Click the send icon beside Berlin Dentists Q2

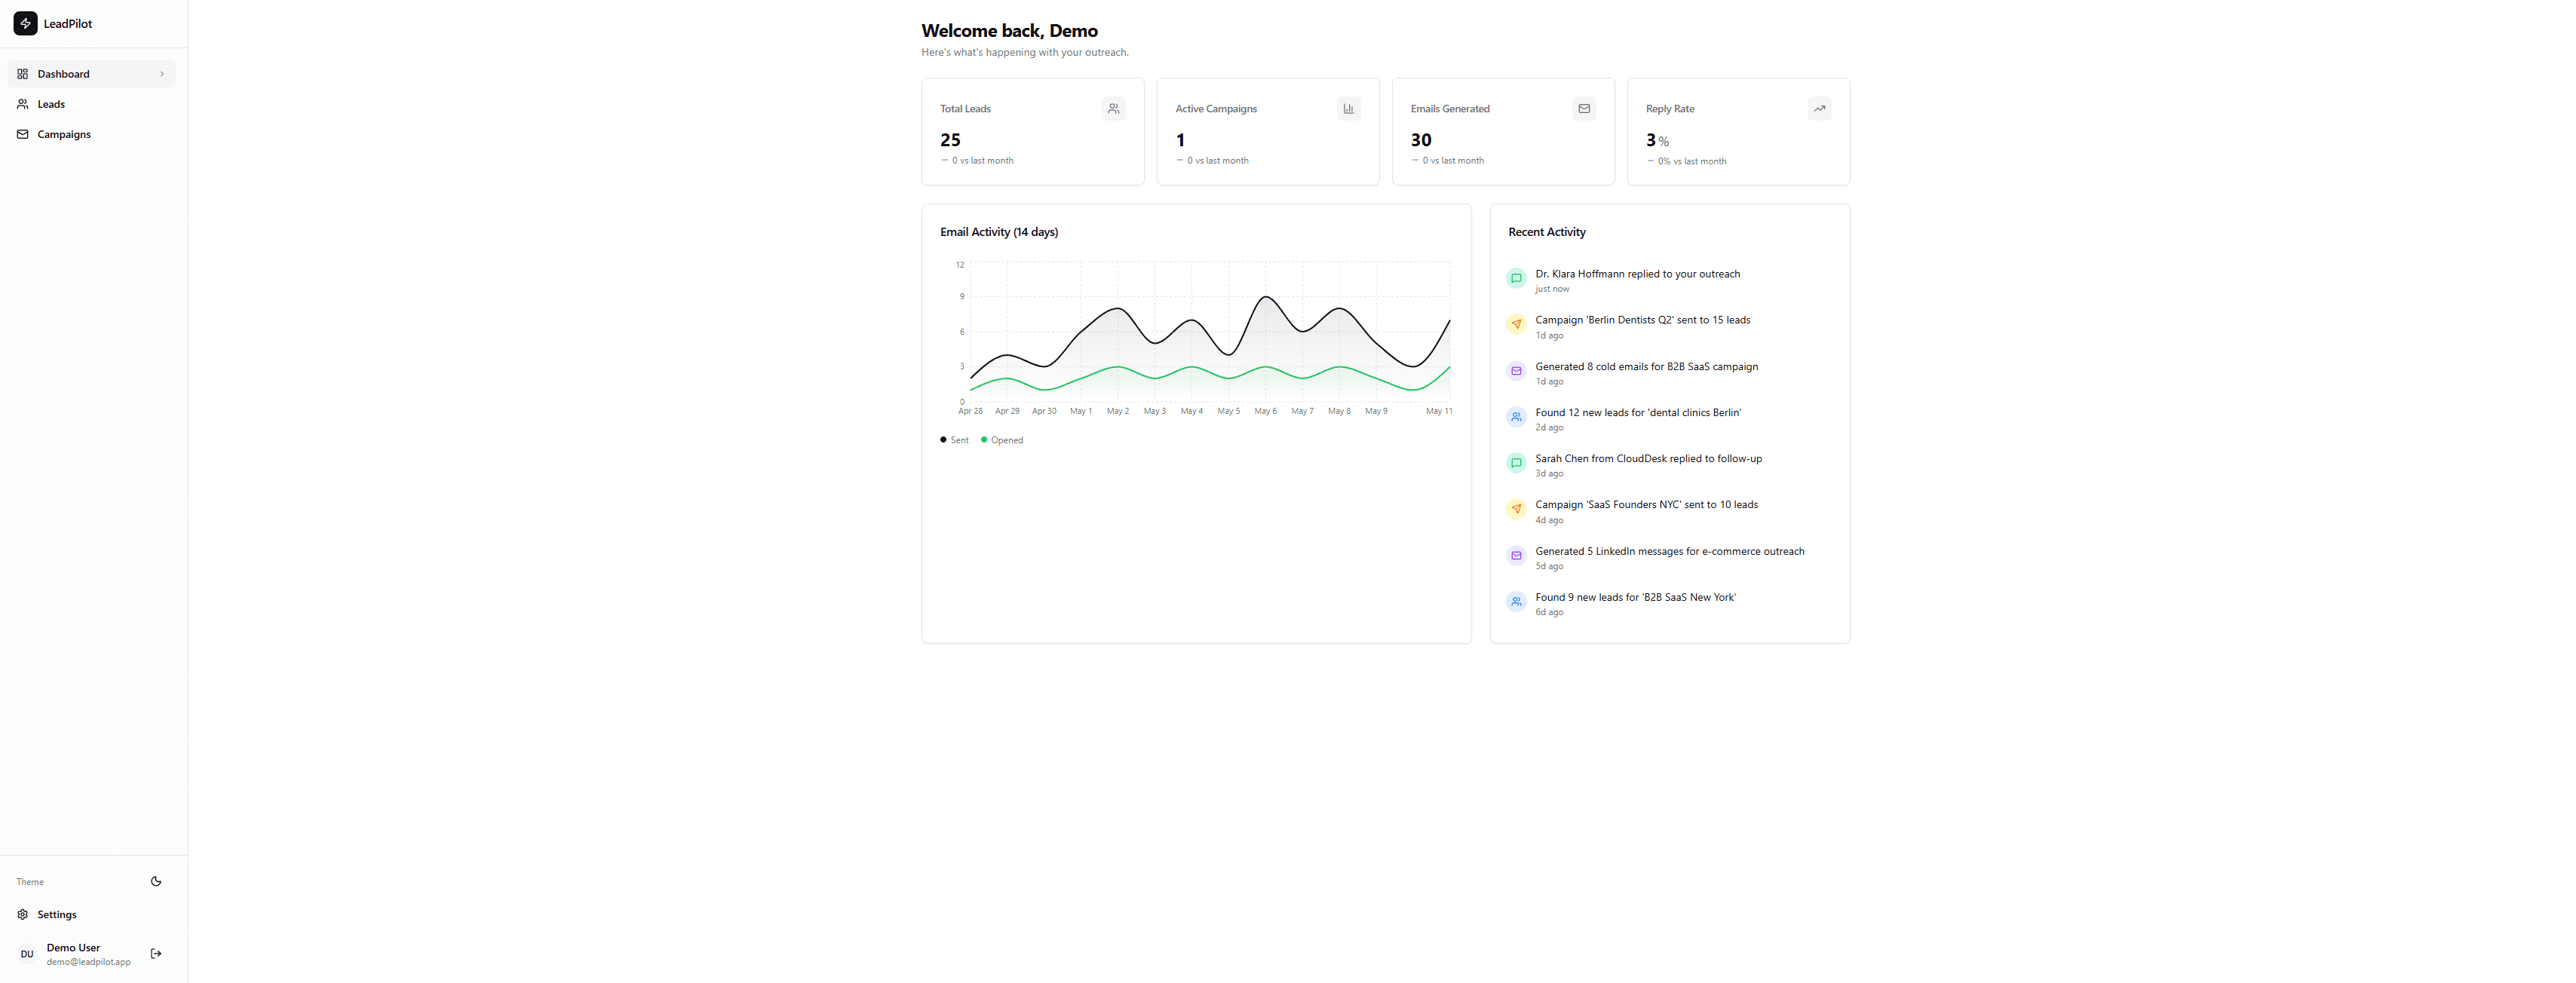[x=1516, y=324]
